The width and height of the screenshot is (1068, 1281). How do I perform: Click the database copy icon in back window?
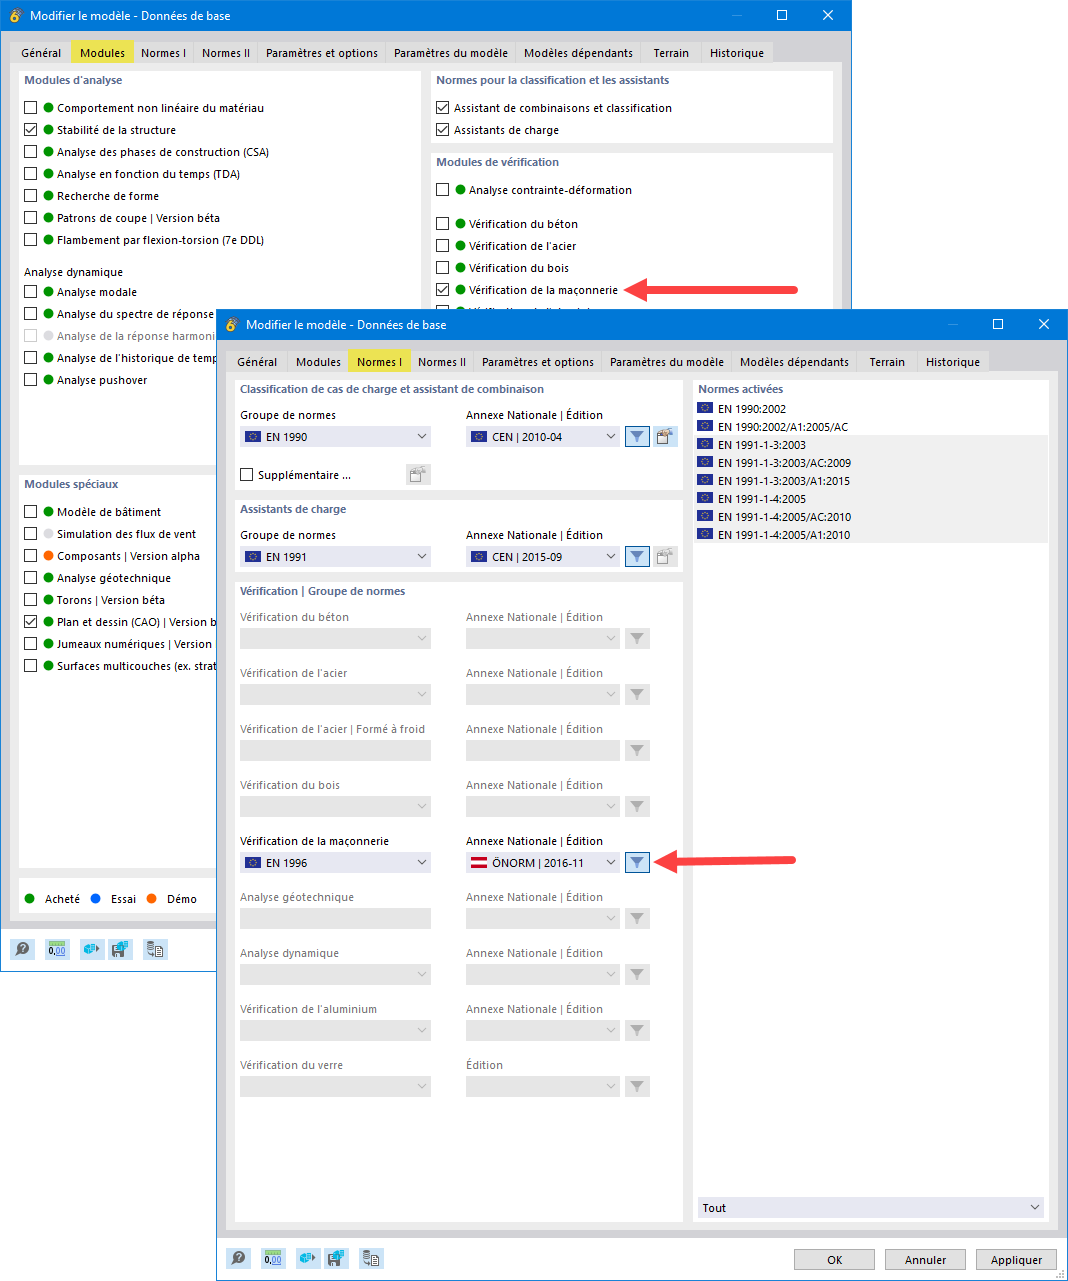tap(155, 949)
